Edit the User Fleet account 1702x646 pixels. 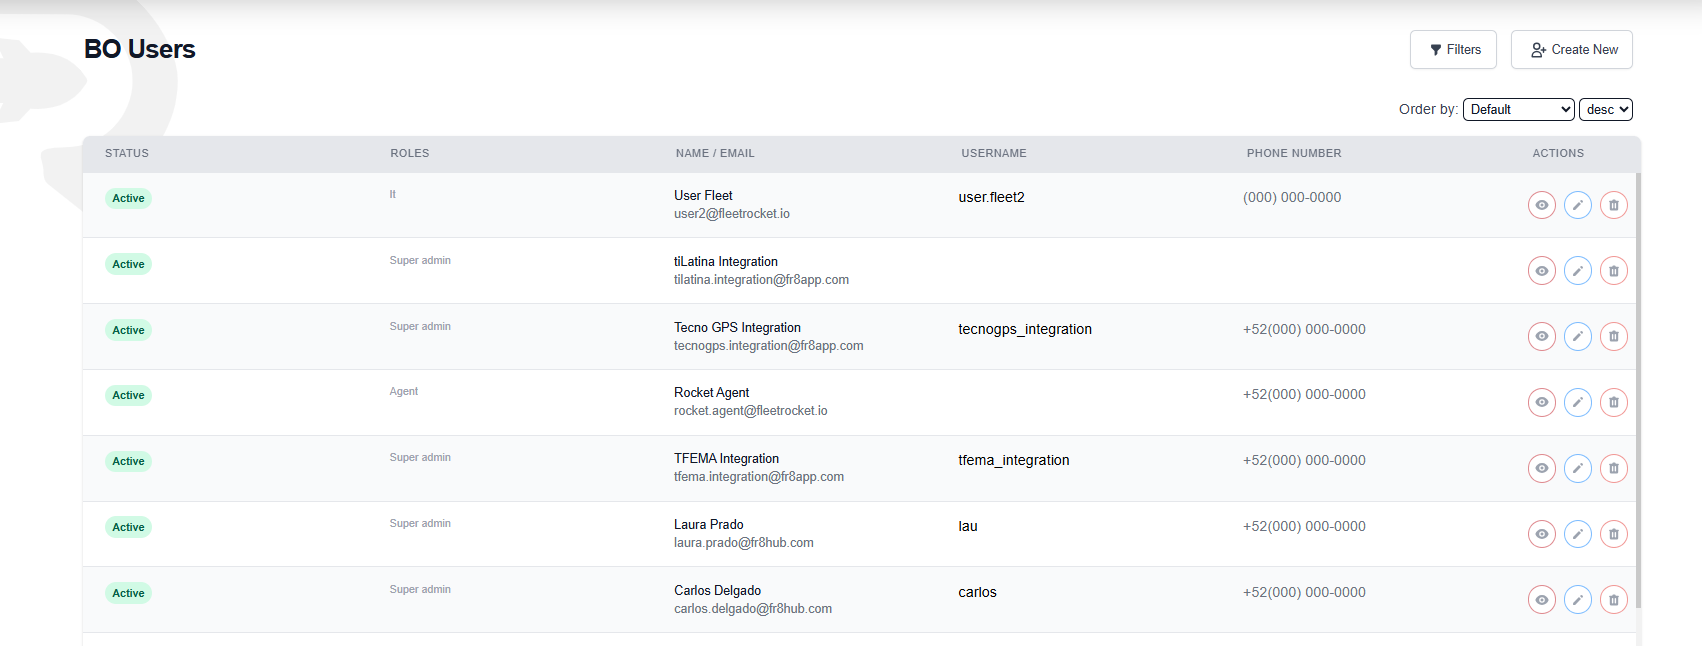pyautogui.click(x=1578, y=205)
